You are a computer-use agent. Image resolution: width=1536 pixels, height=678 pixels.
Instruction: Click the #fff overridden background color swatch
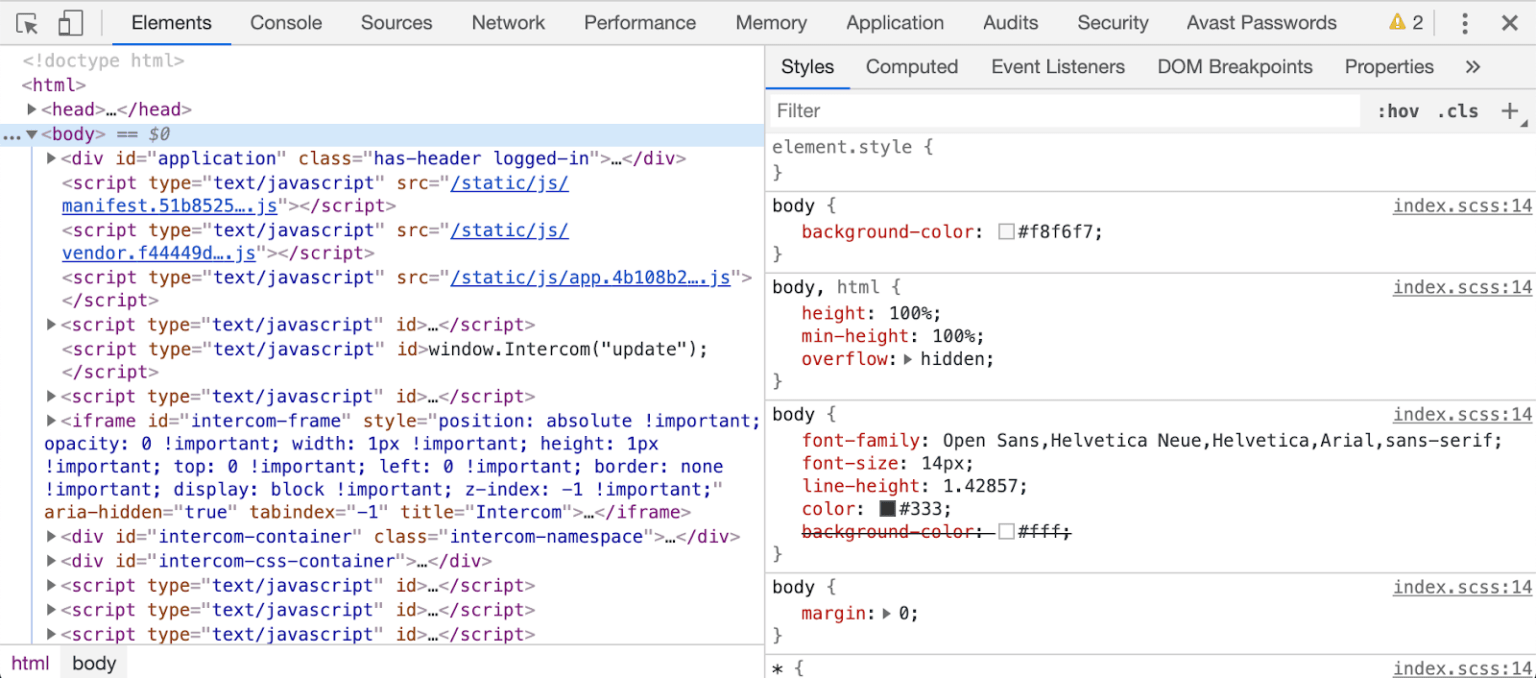pyautogui.click(x=1007, y=532)
